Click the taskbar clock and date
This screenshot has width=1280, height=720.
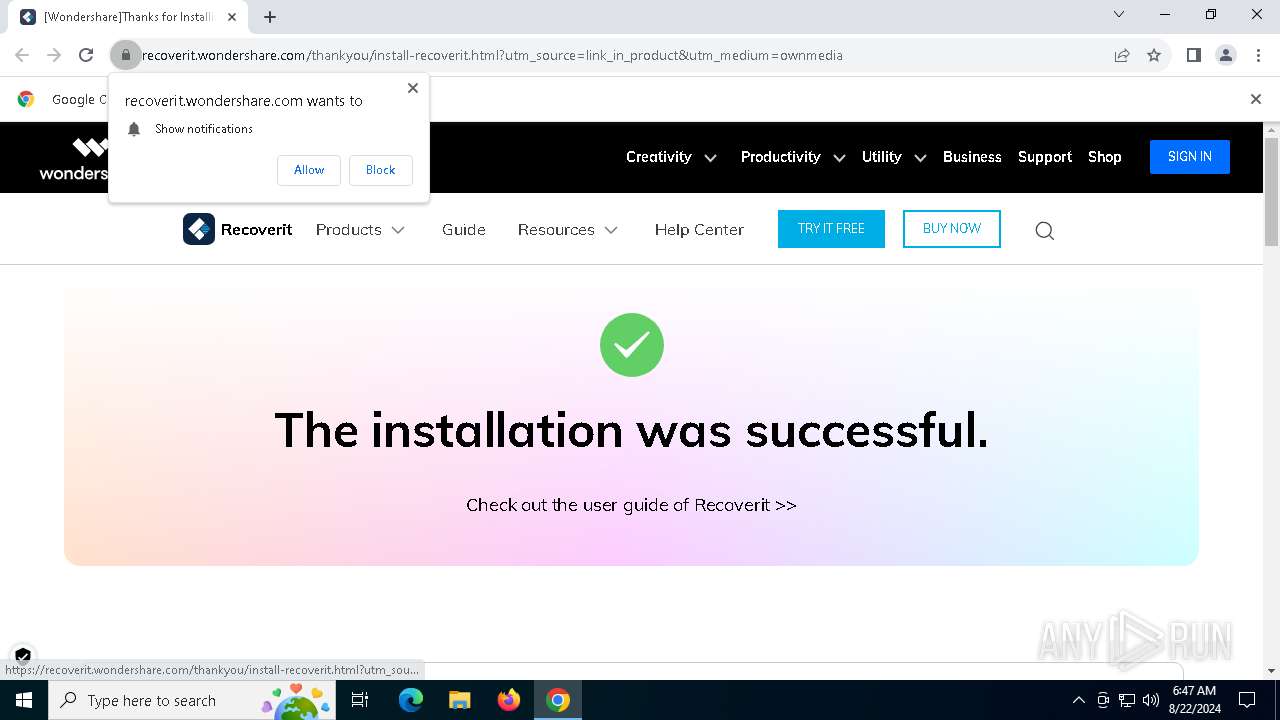pyautogui.click(x=1194, y=700)
